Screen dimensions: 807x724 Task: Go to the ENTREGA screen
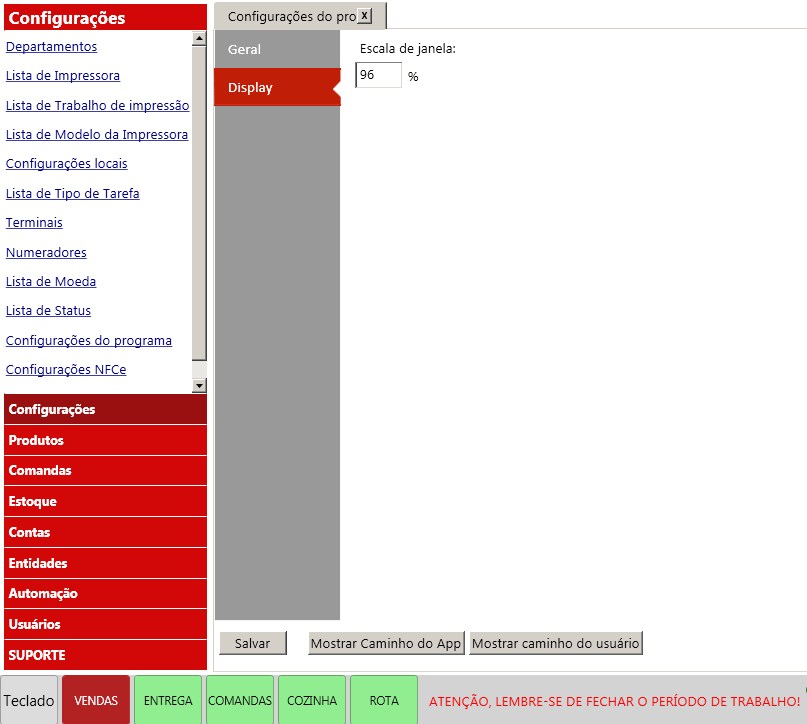coord(168,700)
